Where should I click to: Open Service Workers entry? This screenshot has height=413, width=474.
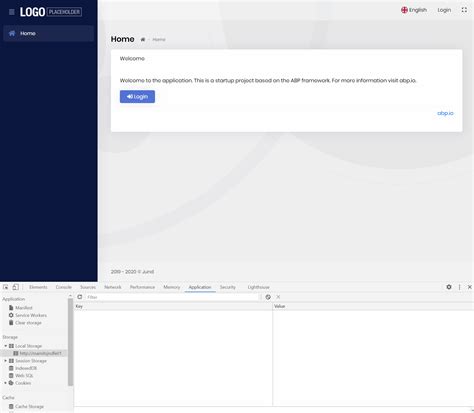pyautogui.click(x=28, y=315)
